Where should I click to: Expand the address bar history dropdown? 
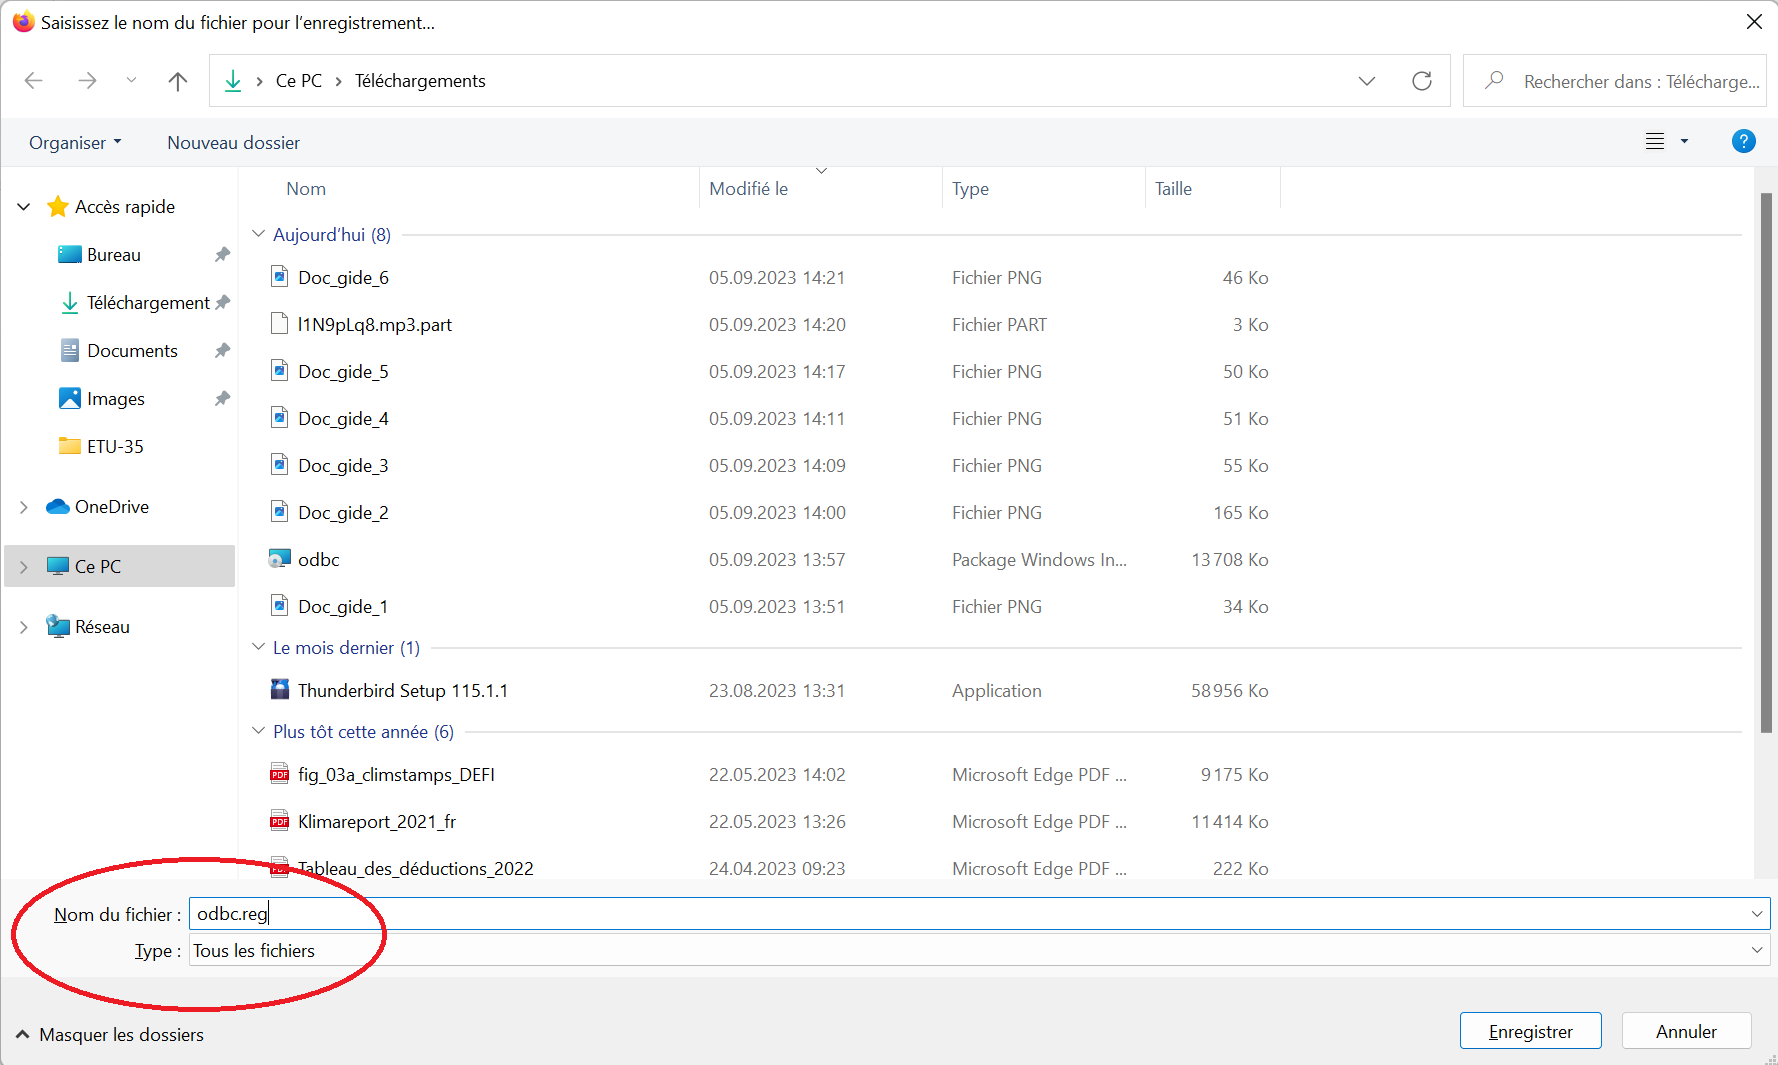[1366, 81]
